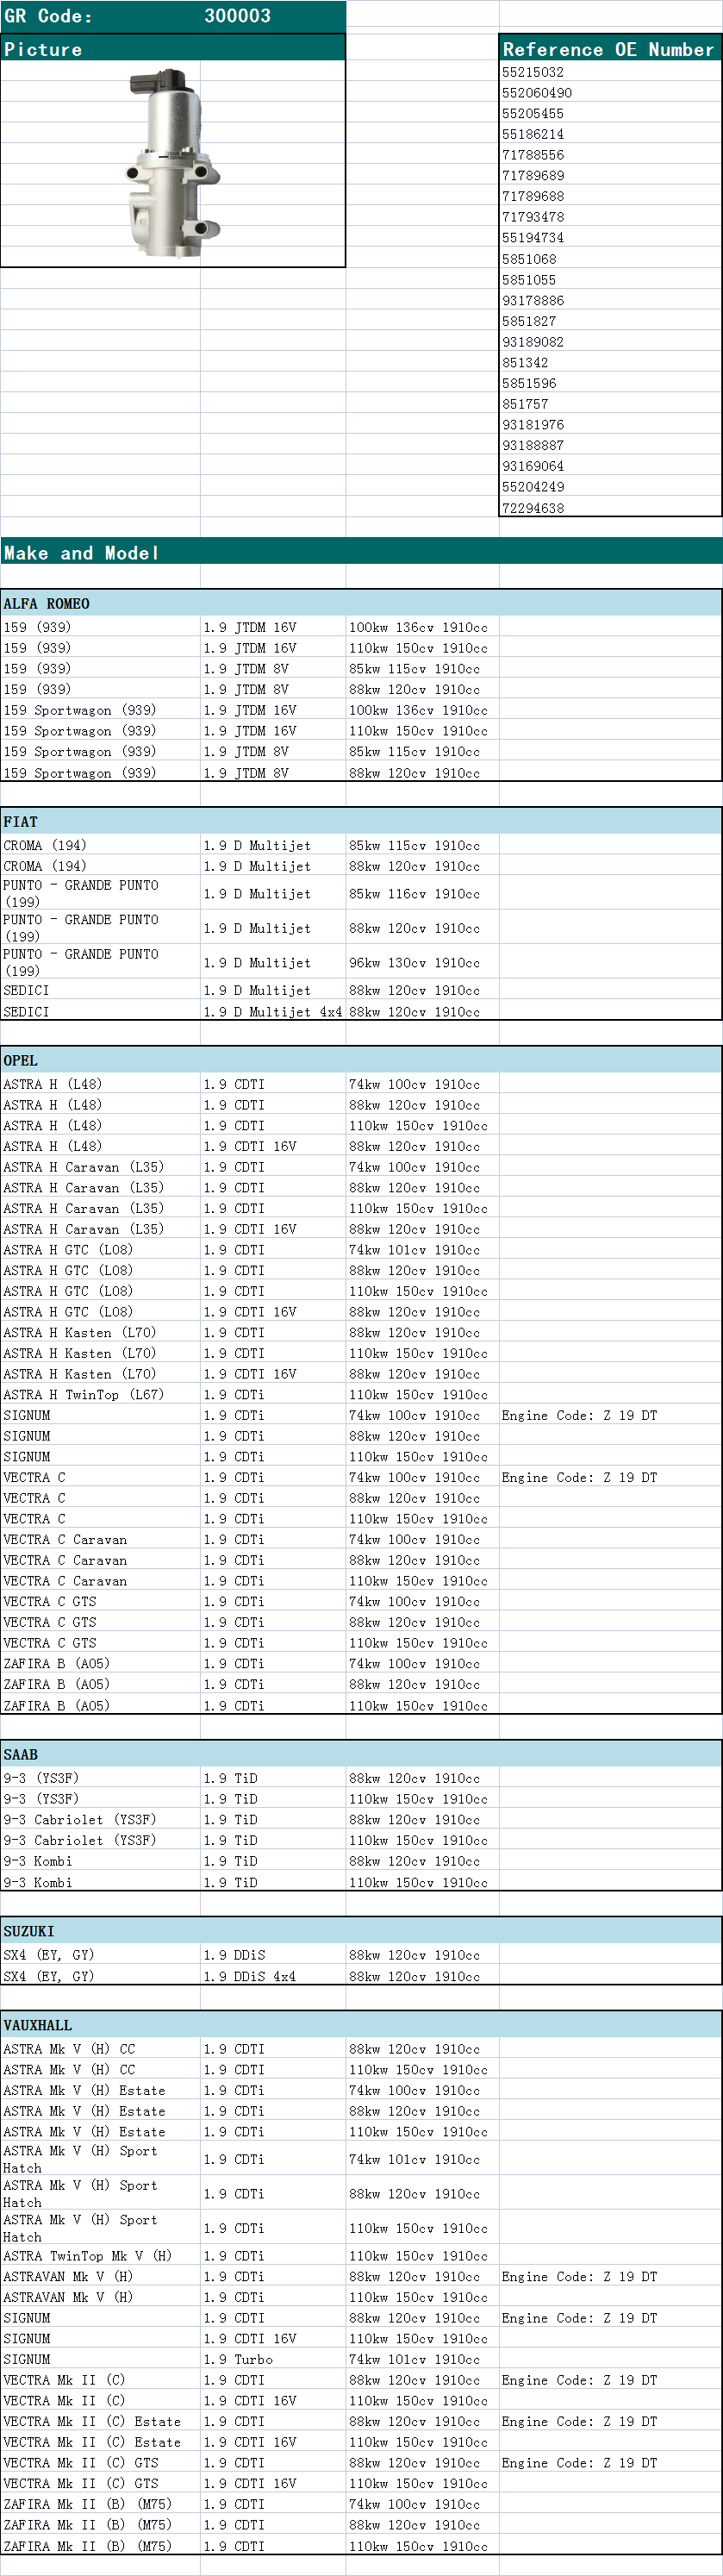Click OE number 5851596

coord(529,383)
